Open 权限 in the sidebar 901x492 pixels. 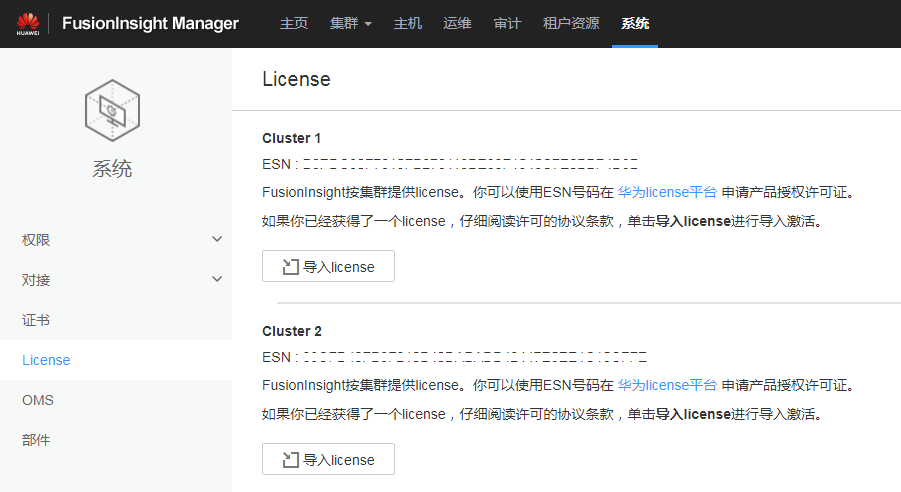pos(36,240)
